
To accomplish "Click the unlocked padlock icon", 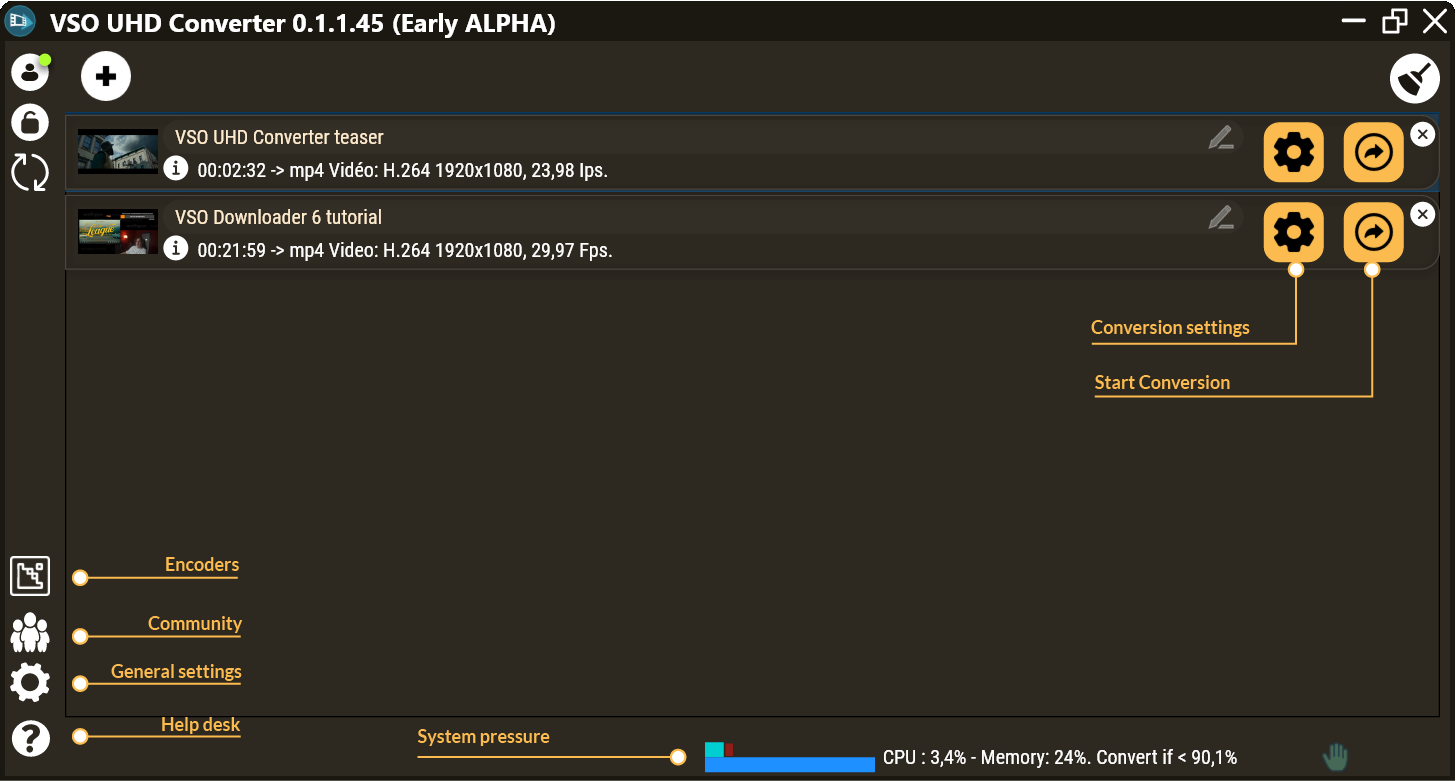I will pyautogui.click(x=30, y=122).
